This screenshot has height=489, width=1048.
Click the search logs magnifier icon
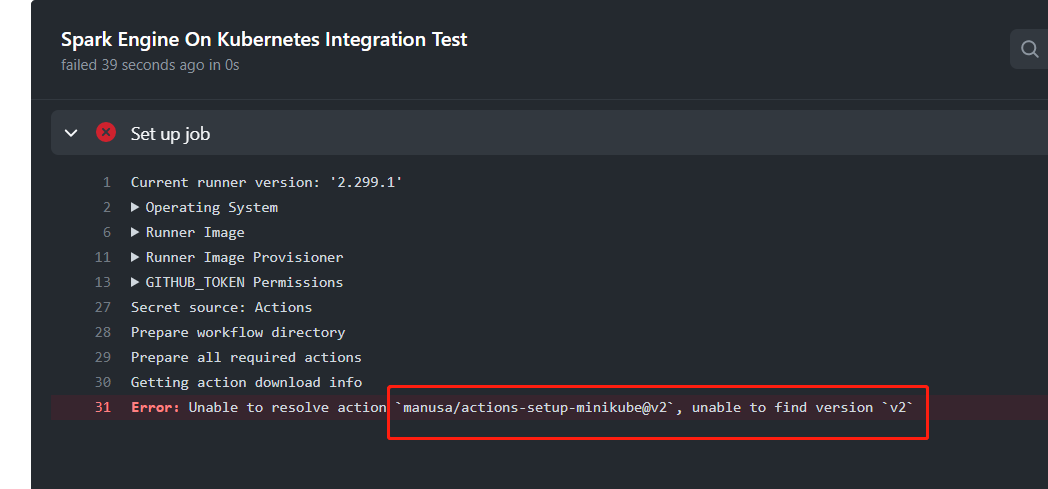1029,49
